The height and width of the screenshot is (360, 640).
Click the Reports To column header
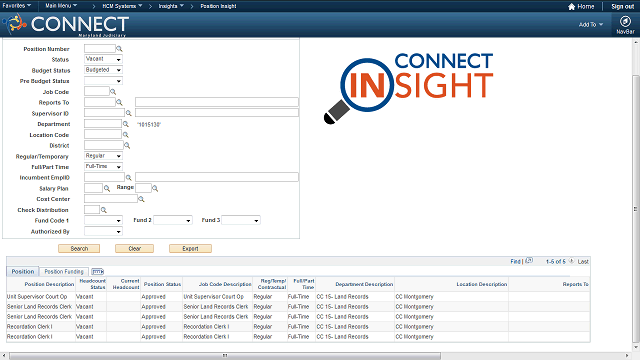(x=576, y=284)
